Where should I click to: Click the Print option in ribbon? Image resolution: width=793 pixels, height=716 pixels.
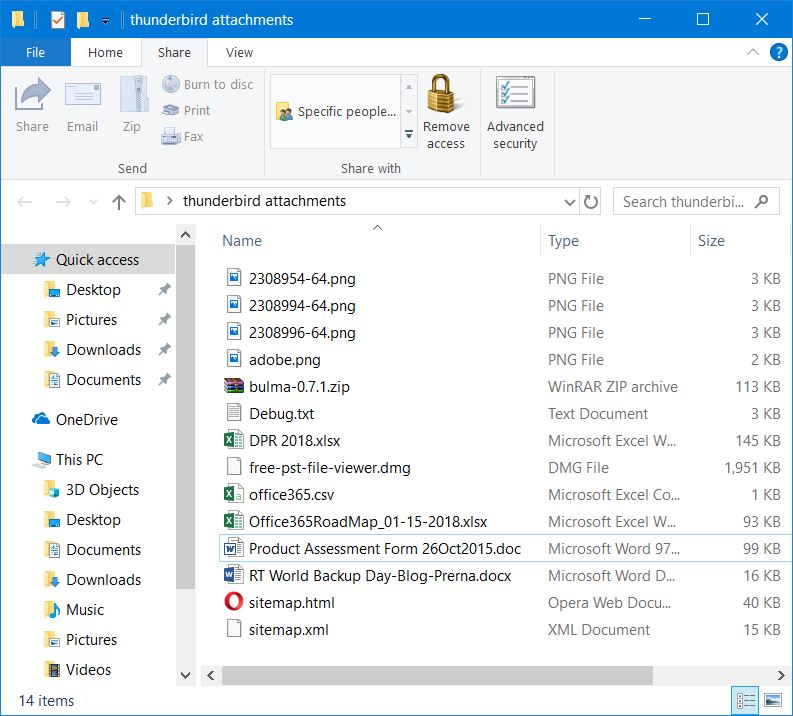pos(186,110)
